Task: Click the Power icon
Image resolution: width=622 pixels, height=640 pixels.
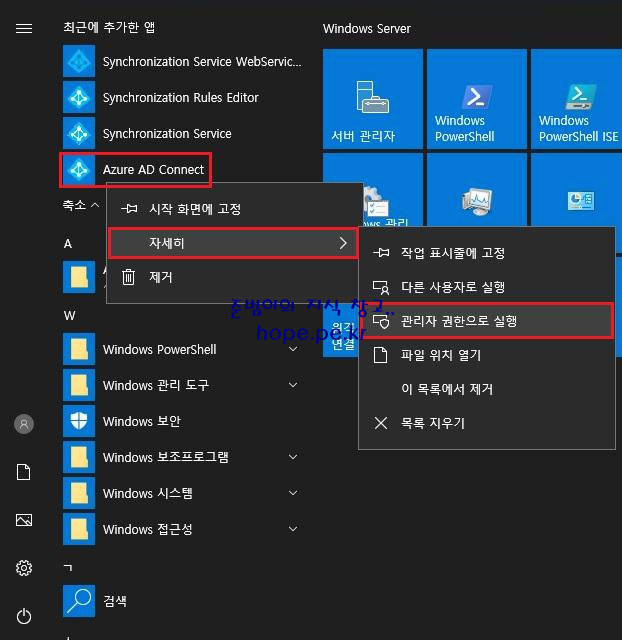Action: click(24, 616)
